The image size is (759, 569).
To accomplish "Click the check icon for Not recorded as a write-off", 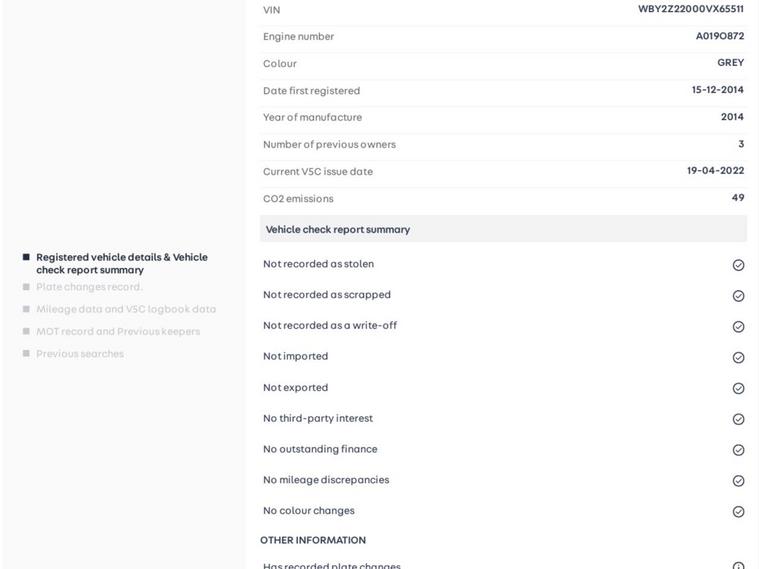I will 738,327.
